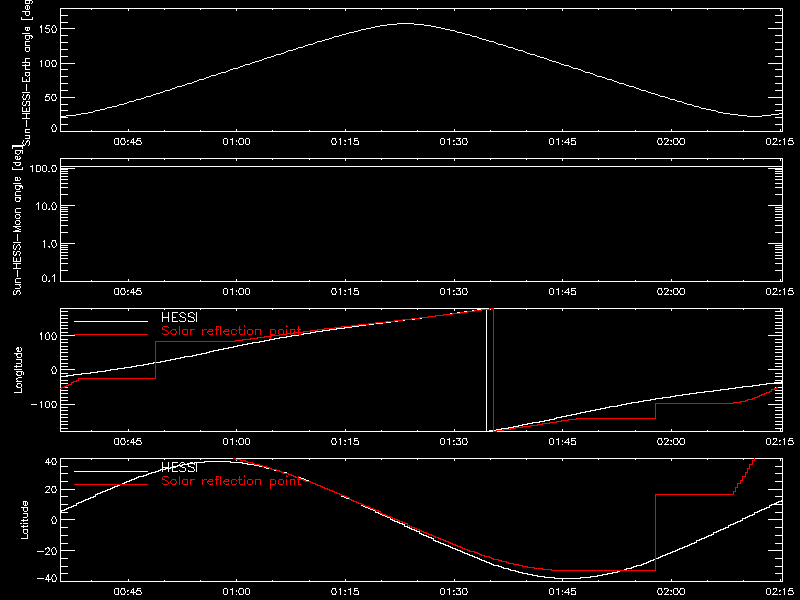Pick 01:15 under the Earth angle plot
This screenshot has width=800, height=600.
(x=345, y=141)
